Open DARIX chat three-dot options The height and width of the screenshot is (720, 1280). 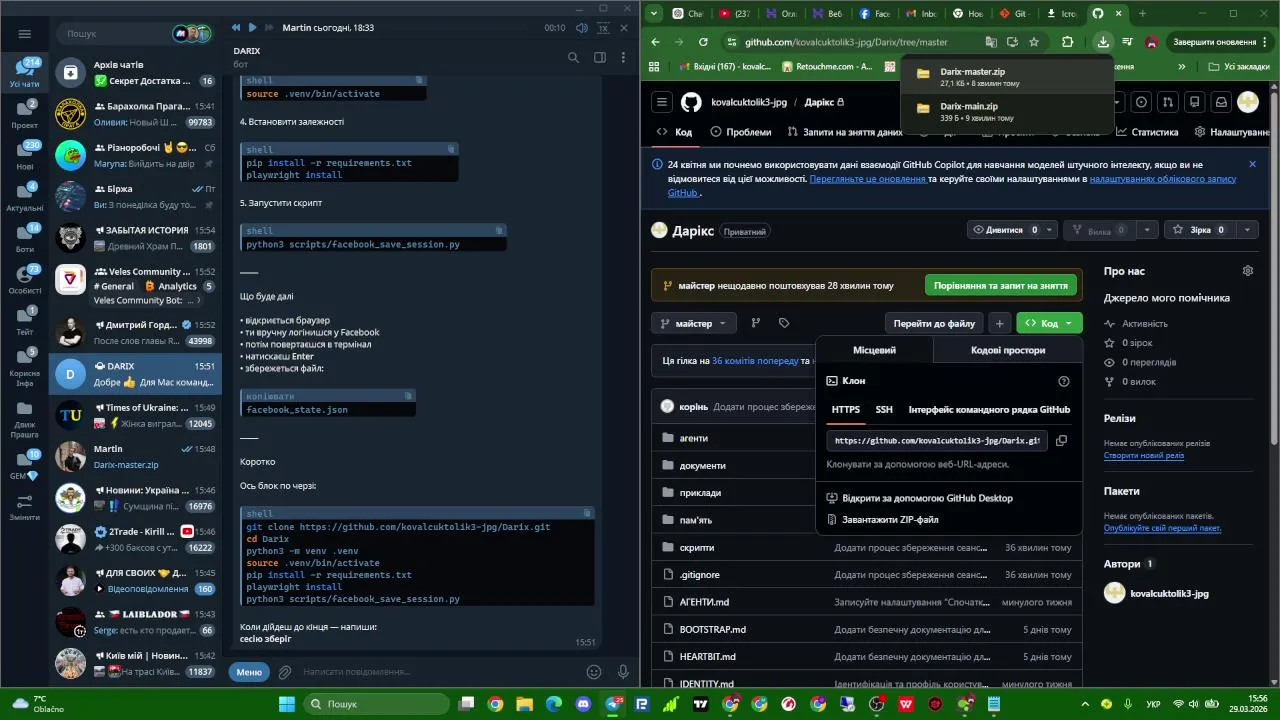(x=624, y=57)
